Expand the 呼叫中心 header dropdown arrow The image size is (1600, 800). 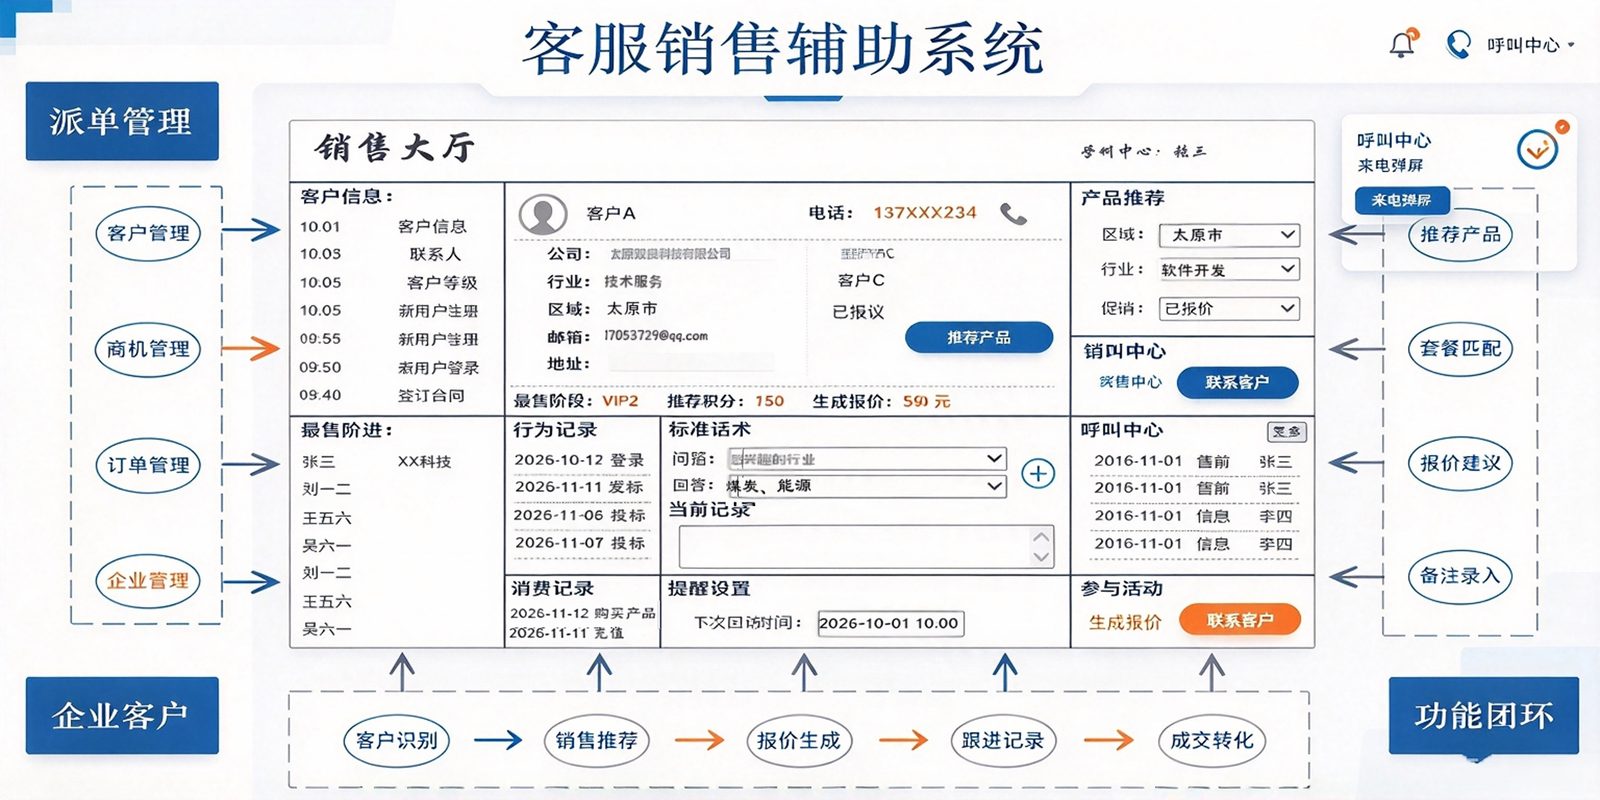click(x=1571, y=45)
